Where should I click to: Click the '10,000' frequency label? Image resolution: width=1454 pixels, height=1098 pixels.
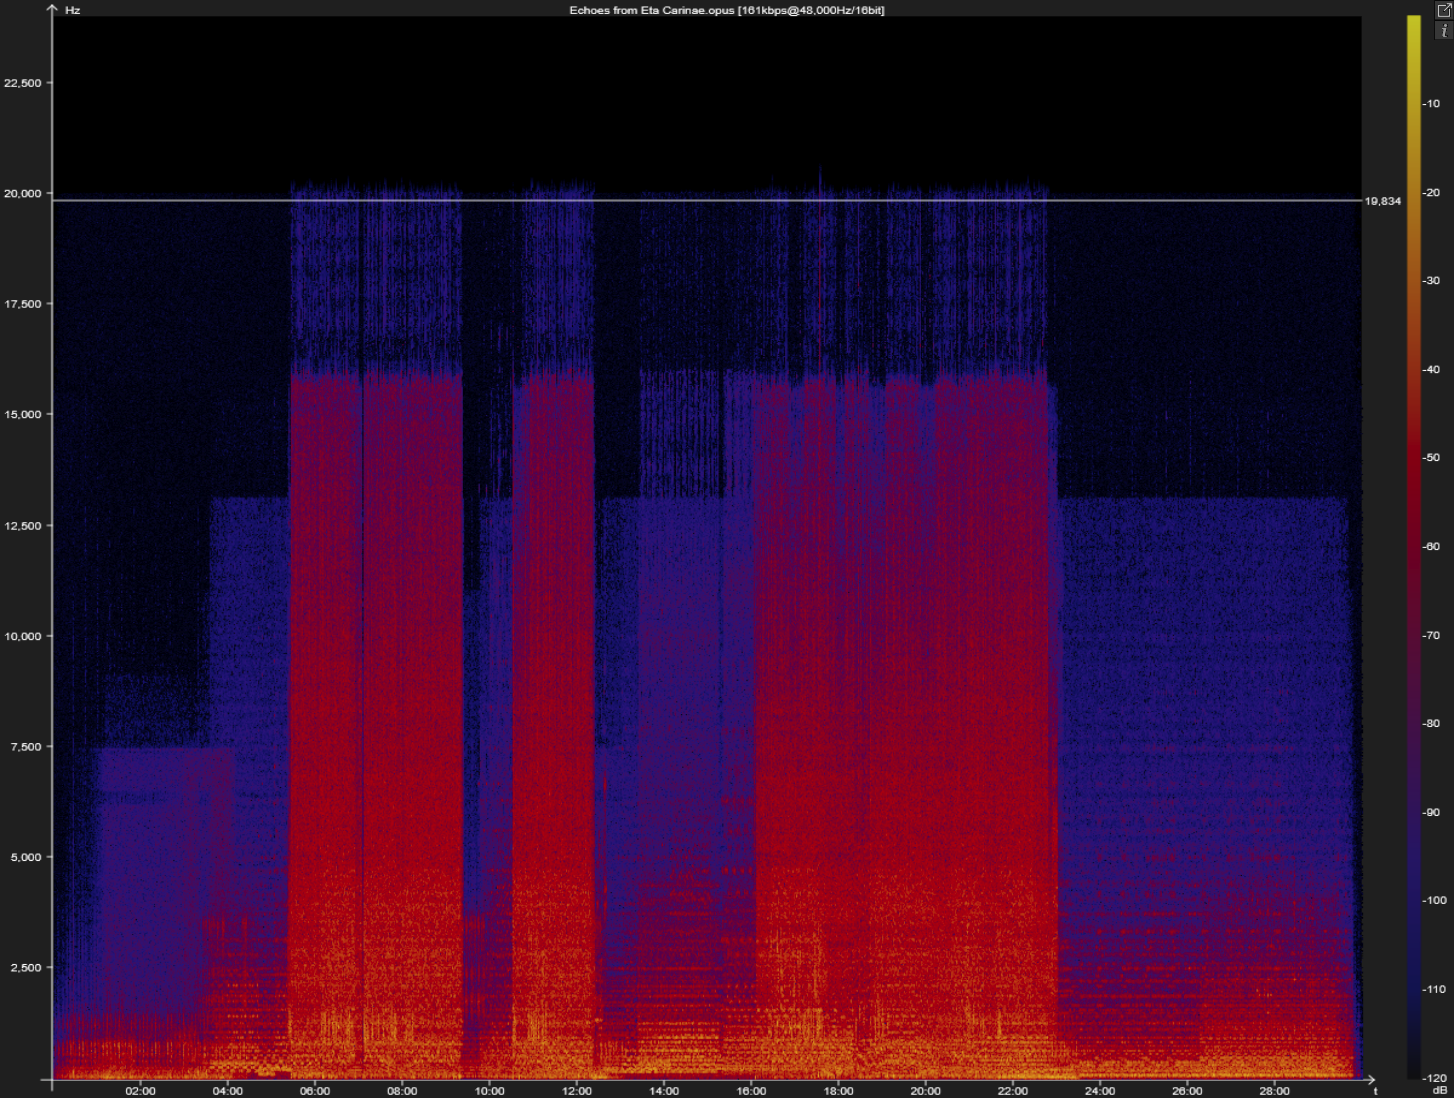(x=23, y=636)
